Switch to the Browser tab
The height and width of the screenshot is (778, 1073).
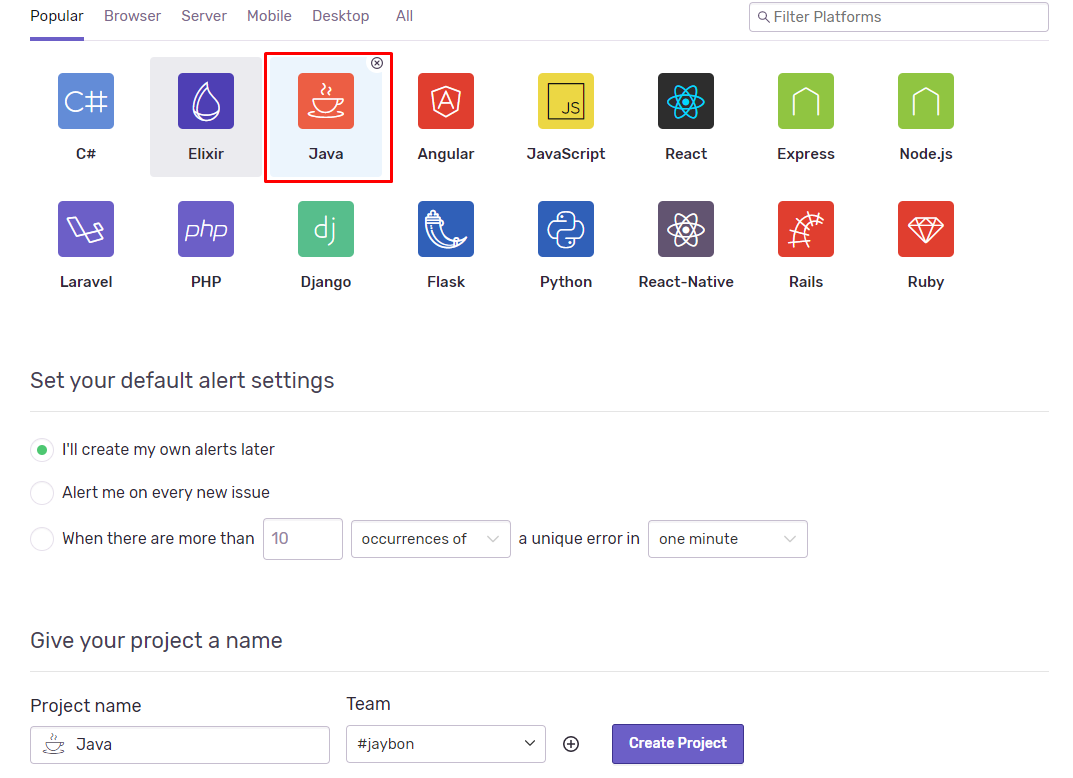[132, 16]
